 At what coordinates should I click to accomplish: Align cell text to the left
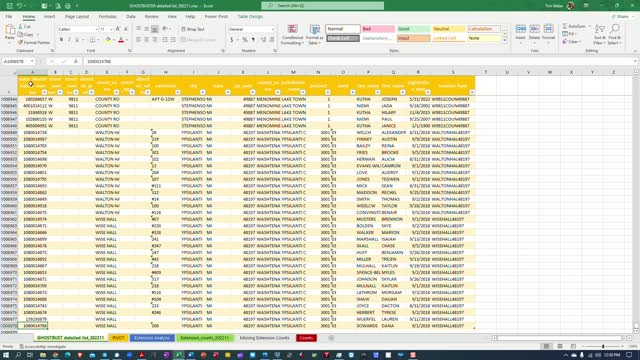(138, 40)
